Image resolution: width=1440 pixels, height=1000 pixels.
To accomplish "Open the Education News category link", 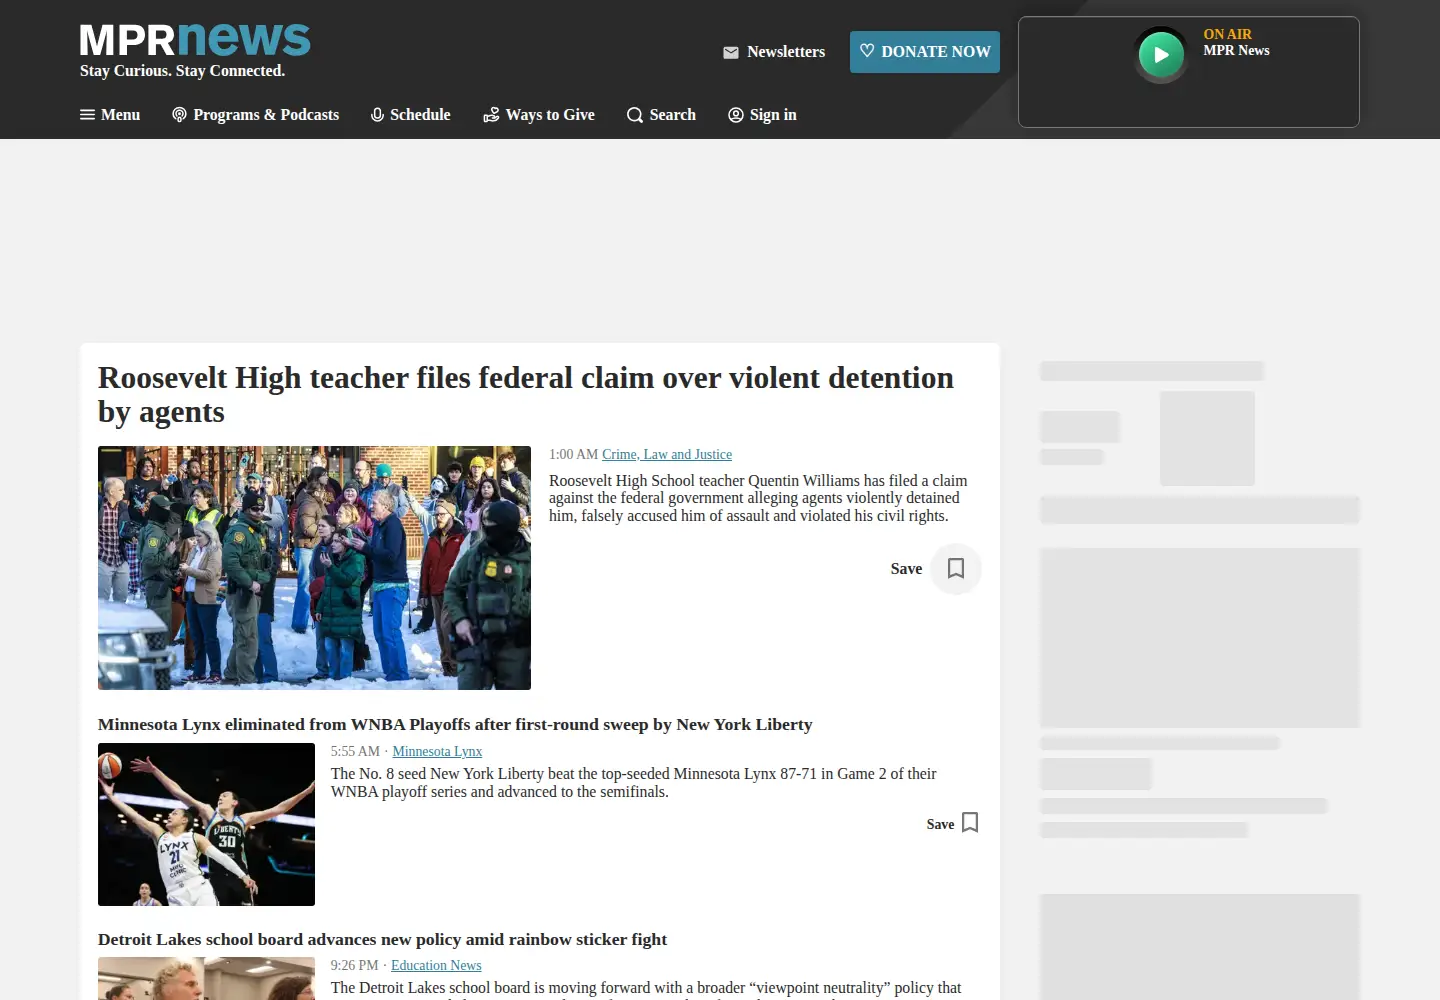I will tap(436, 965).
